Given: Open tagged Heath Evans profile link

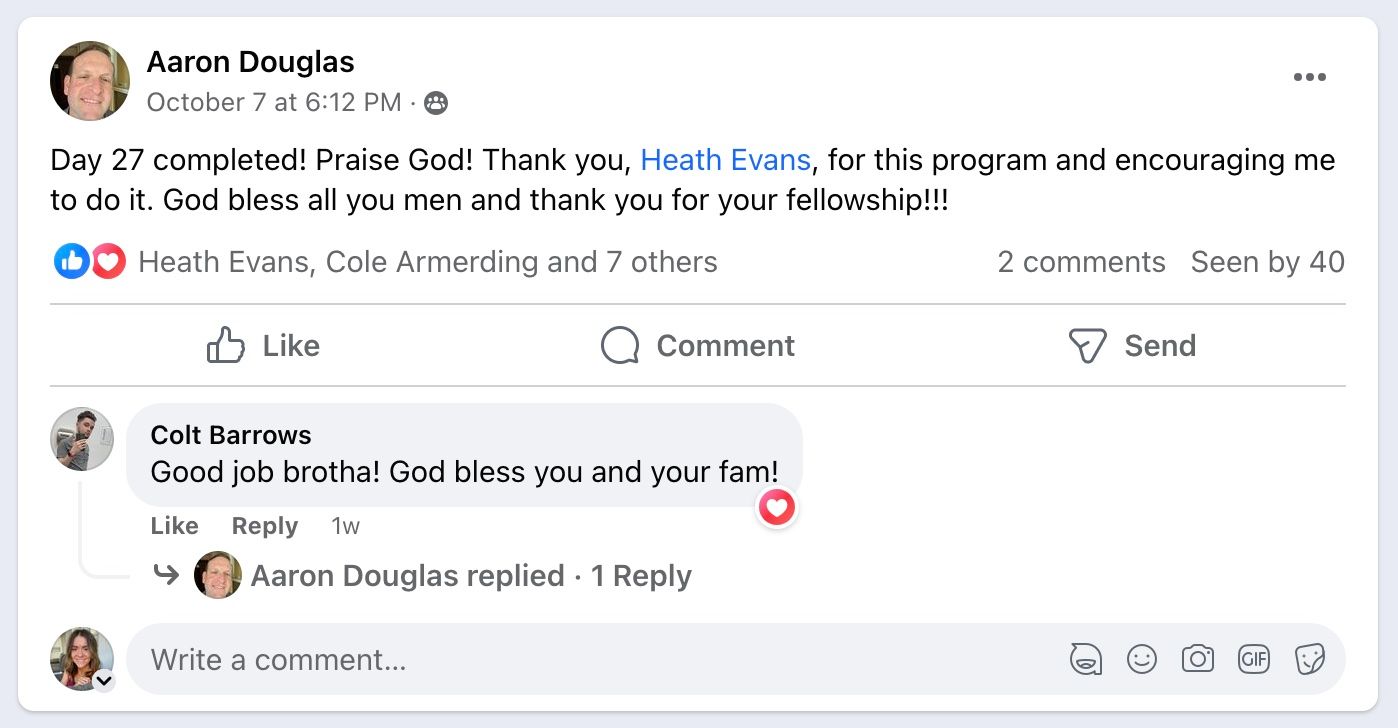Looking at the screenshot, I should [x=725, y=160].
